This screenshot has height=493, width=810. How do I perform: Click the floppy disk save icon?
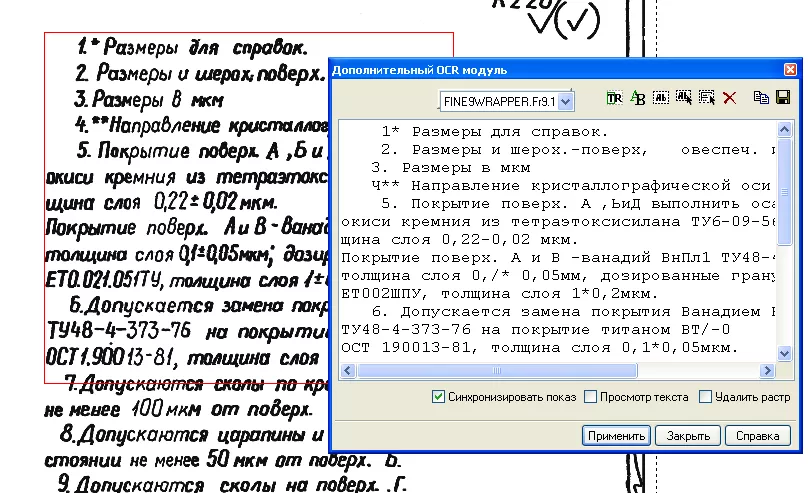click(x=783, y=98)
